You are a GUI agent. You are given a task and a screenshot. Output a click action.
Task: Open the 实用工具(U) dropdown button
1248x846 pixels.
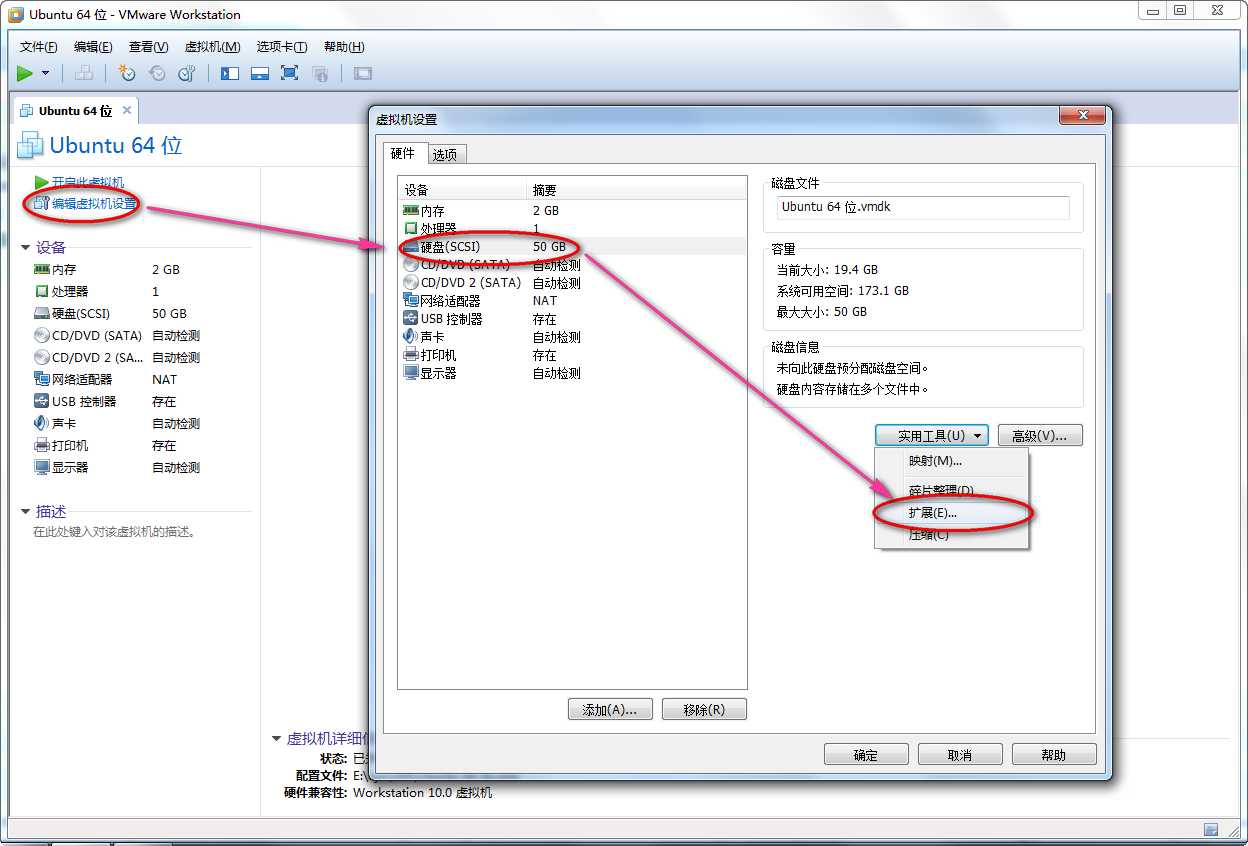click(932, 436)
